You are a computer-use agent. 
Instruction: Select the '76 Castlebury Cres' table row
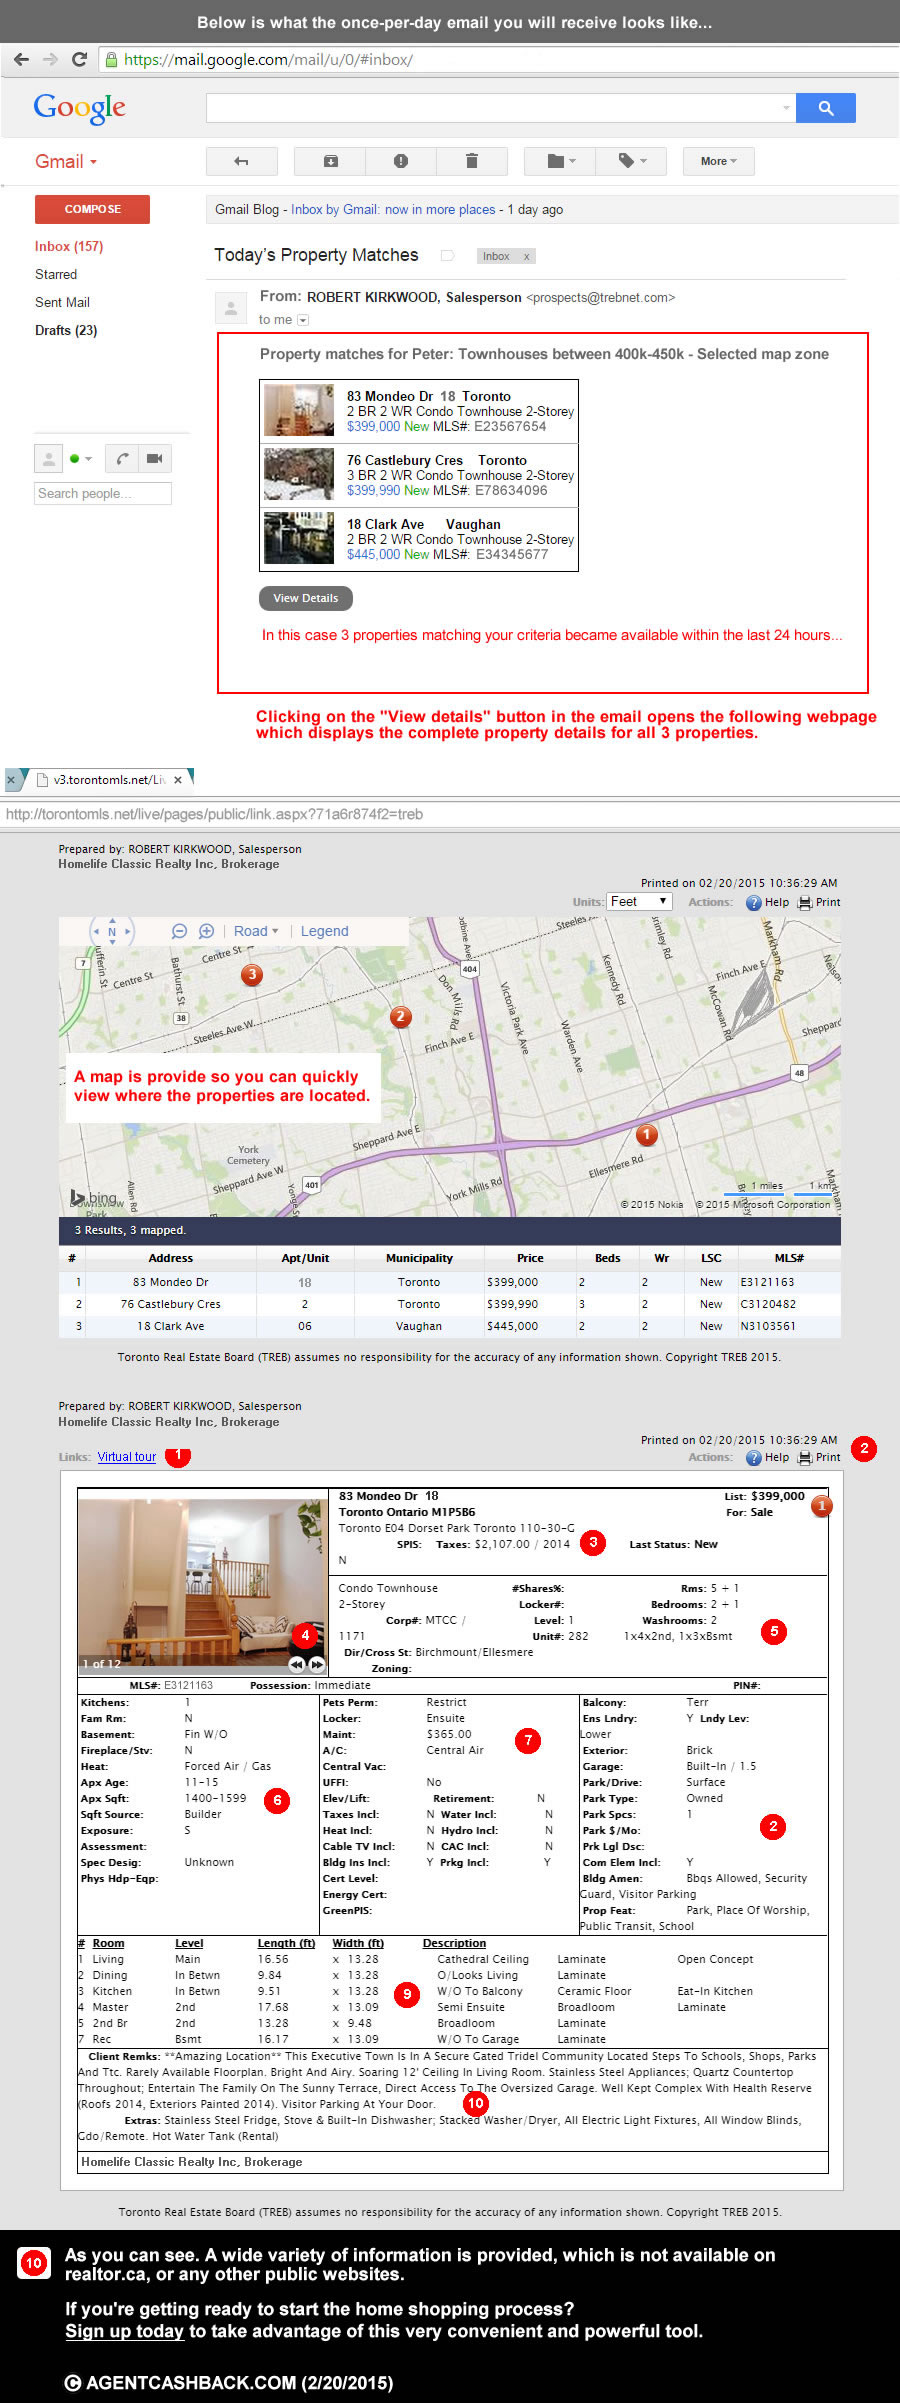(x=450, y=1304)
